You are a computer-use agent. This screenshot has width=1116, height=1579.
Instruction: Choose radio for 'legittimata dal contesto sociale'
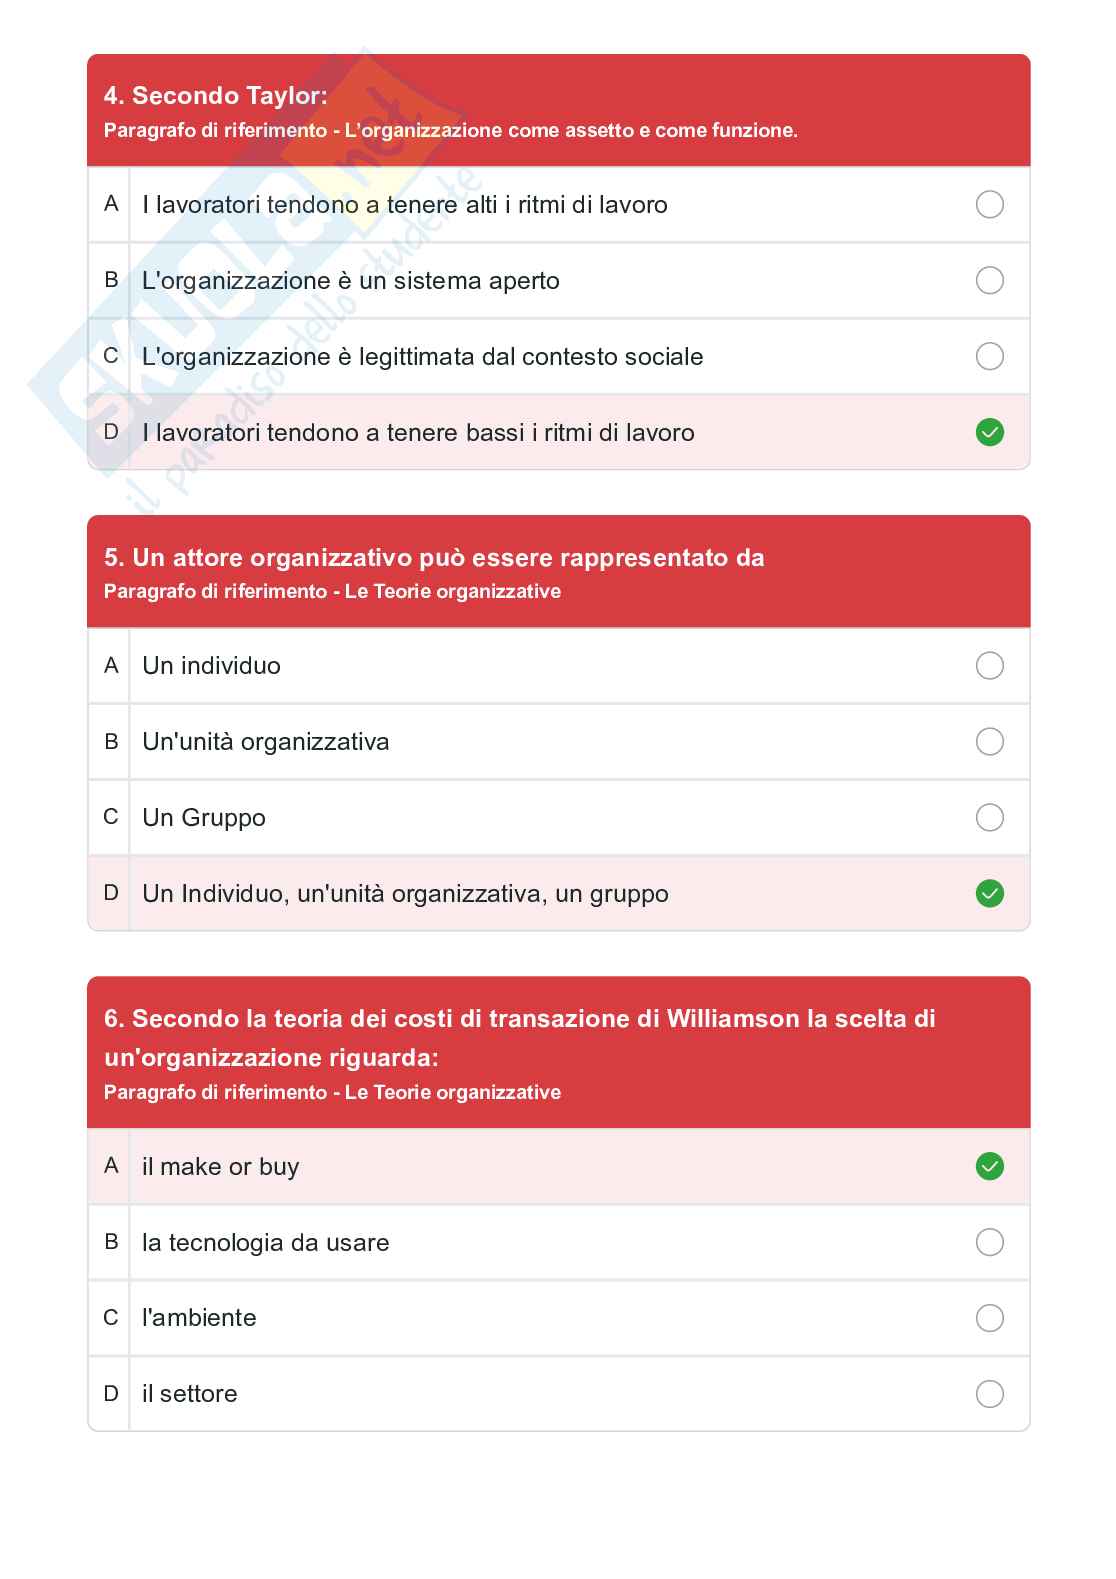pyautogui.click(x=989, y=356)
